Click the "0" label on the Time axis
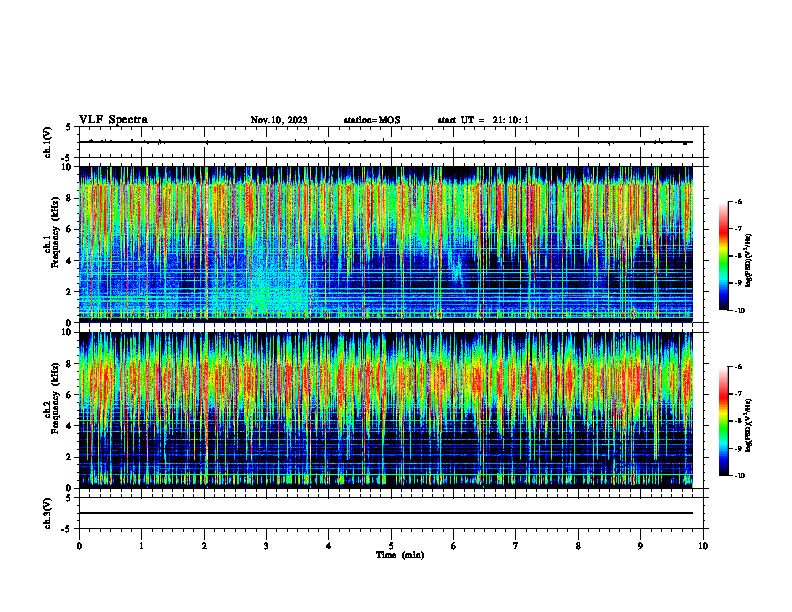This screenshot has height=612, width=792. (79, 546)
